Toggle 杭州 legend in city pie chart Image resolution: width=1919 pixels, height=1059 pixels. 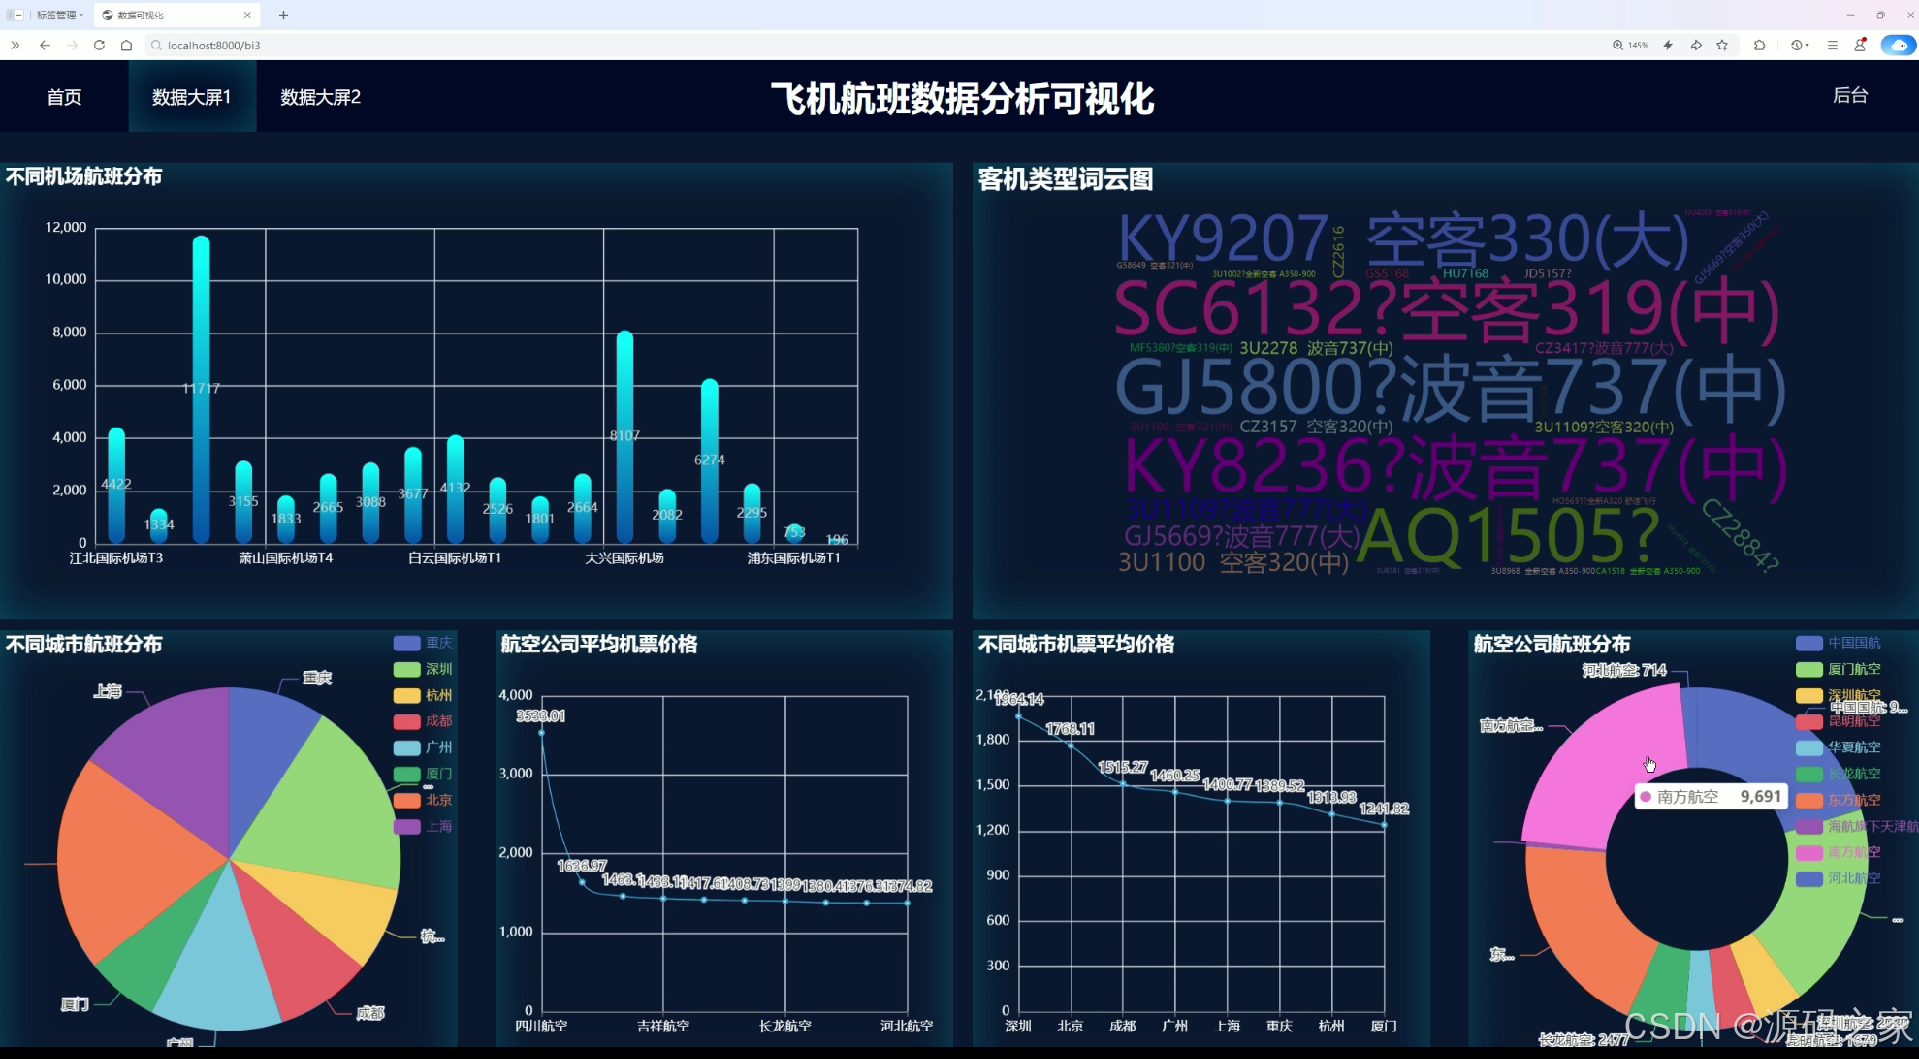pos(423,695)
